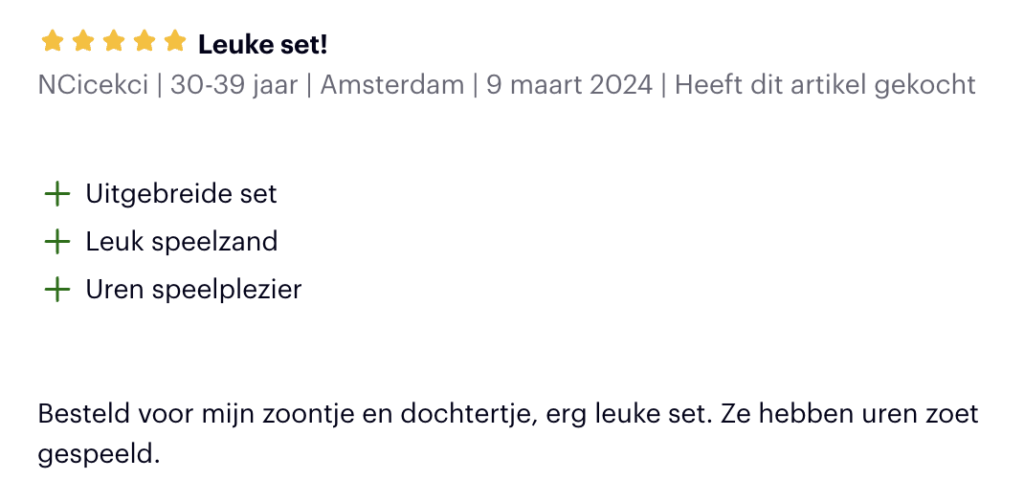Click the Uitgebreide set pro text
Viewport: 1024px width, 501px height.
[x=182, y=194]
